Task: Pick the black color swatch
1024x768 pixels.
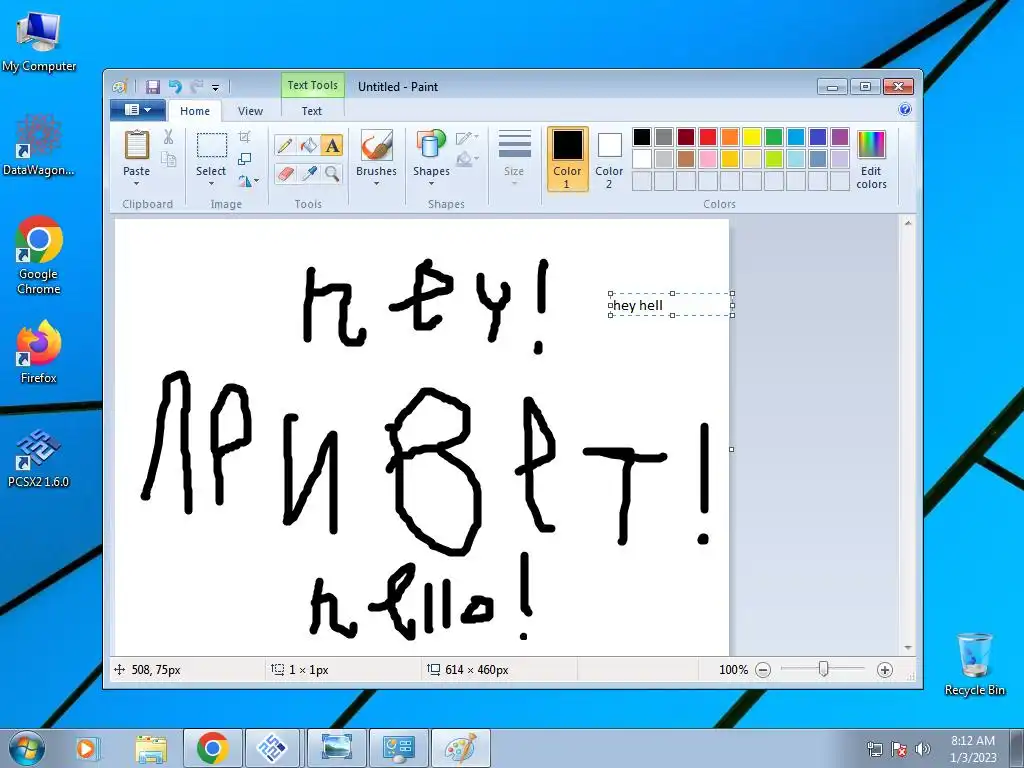Action: pos(642,137)
